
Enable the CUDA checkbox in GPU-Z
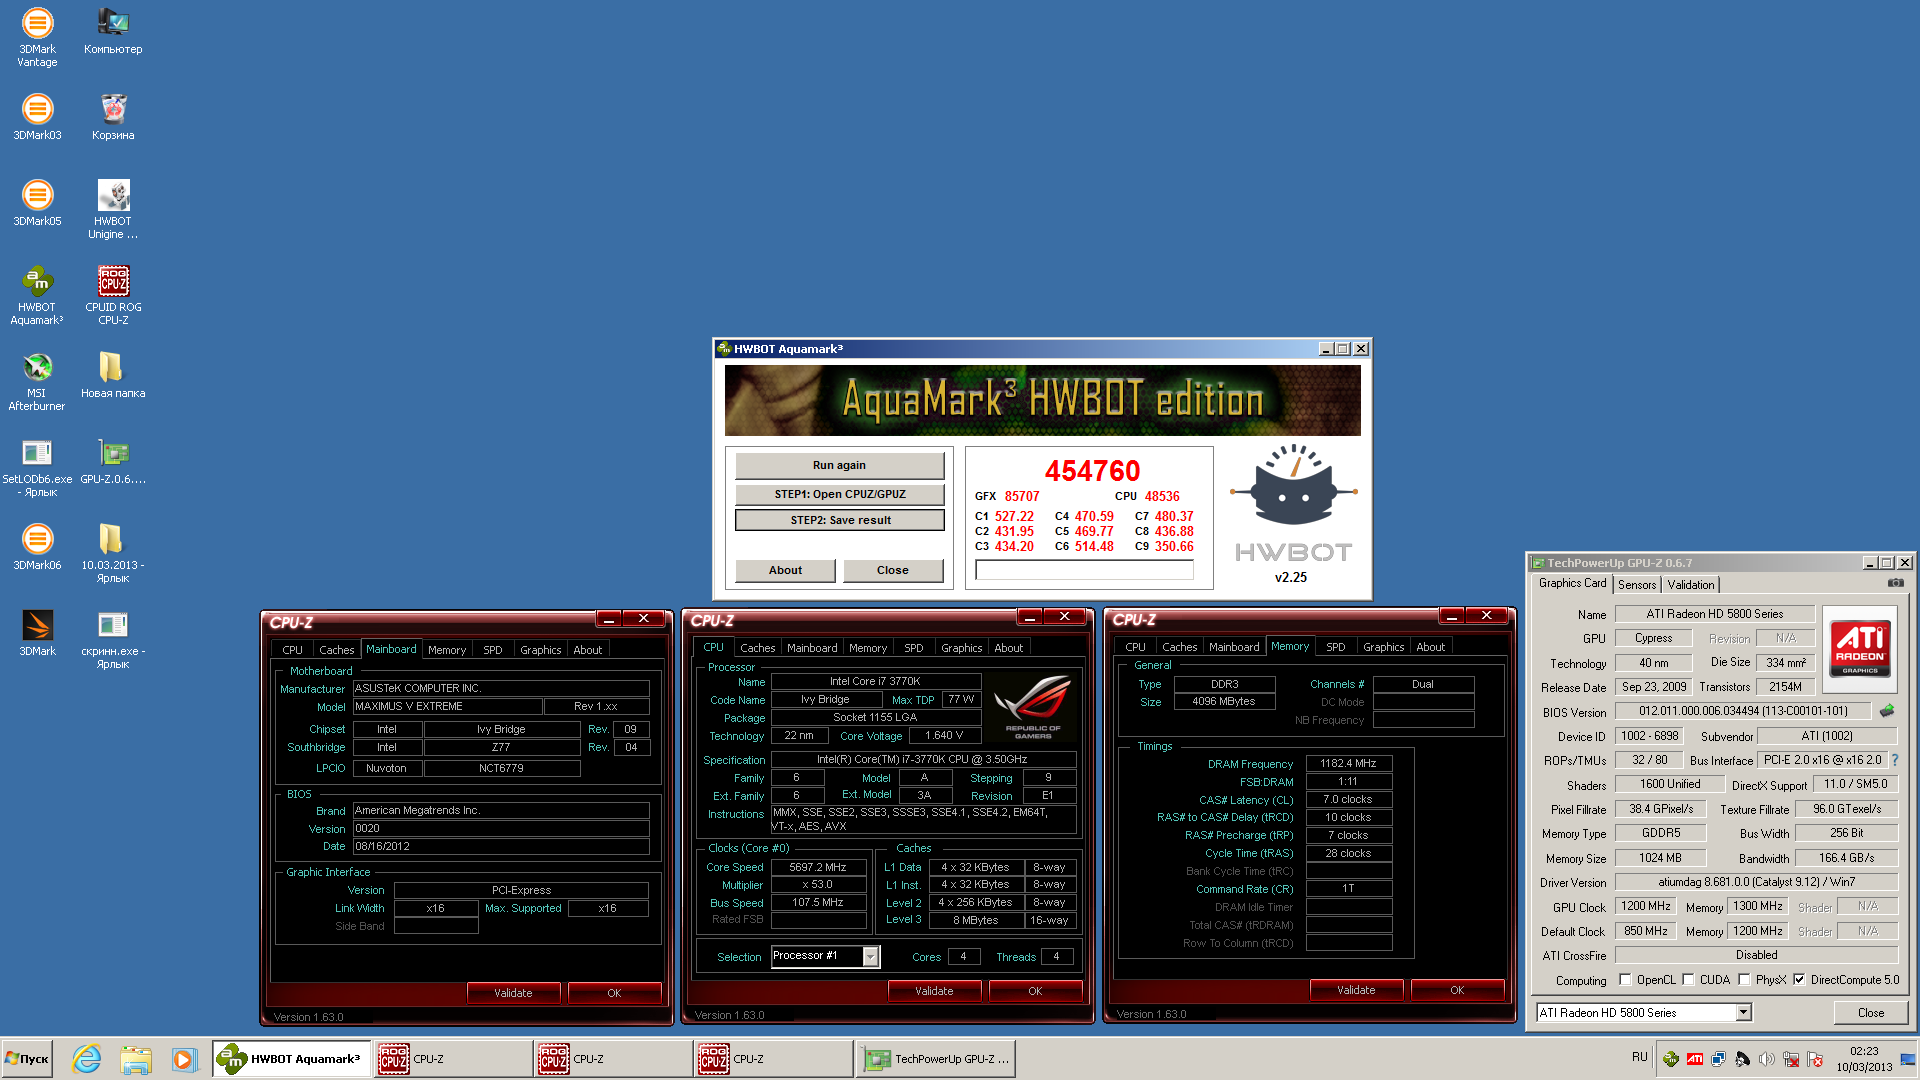click(x=1688, y=980)
